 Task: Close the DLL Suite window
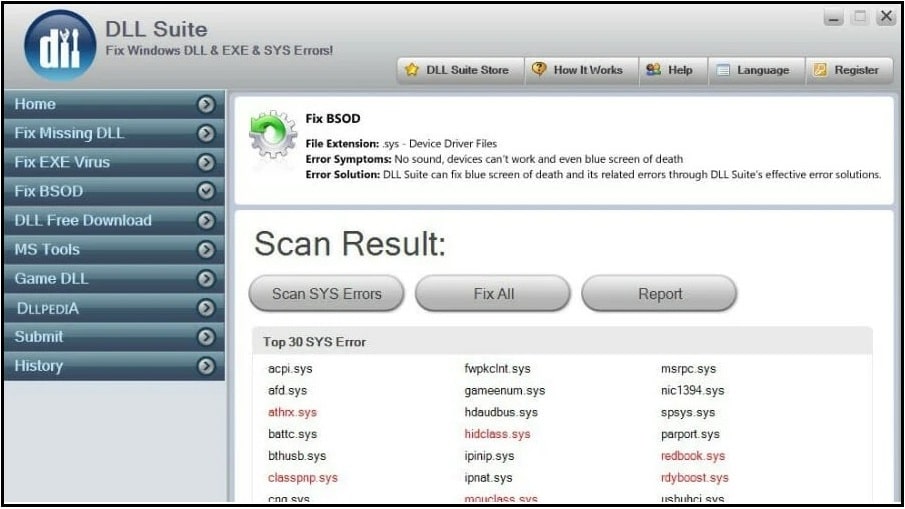886,17
